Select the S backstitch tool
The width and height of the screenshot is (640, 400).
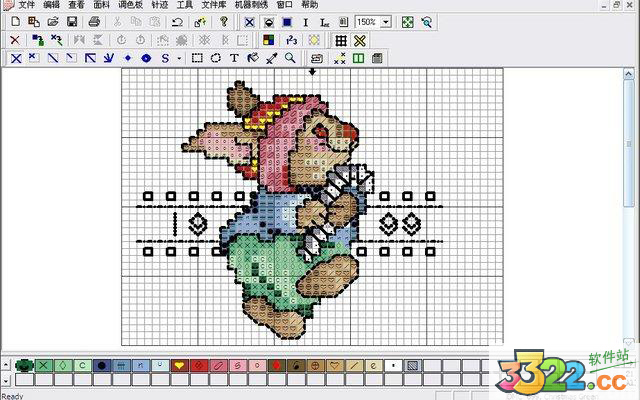[165, 58]
